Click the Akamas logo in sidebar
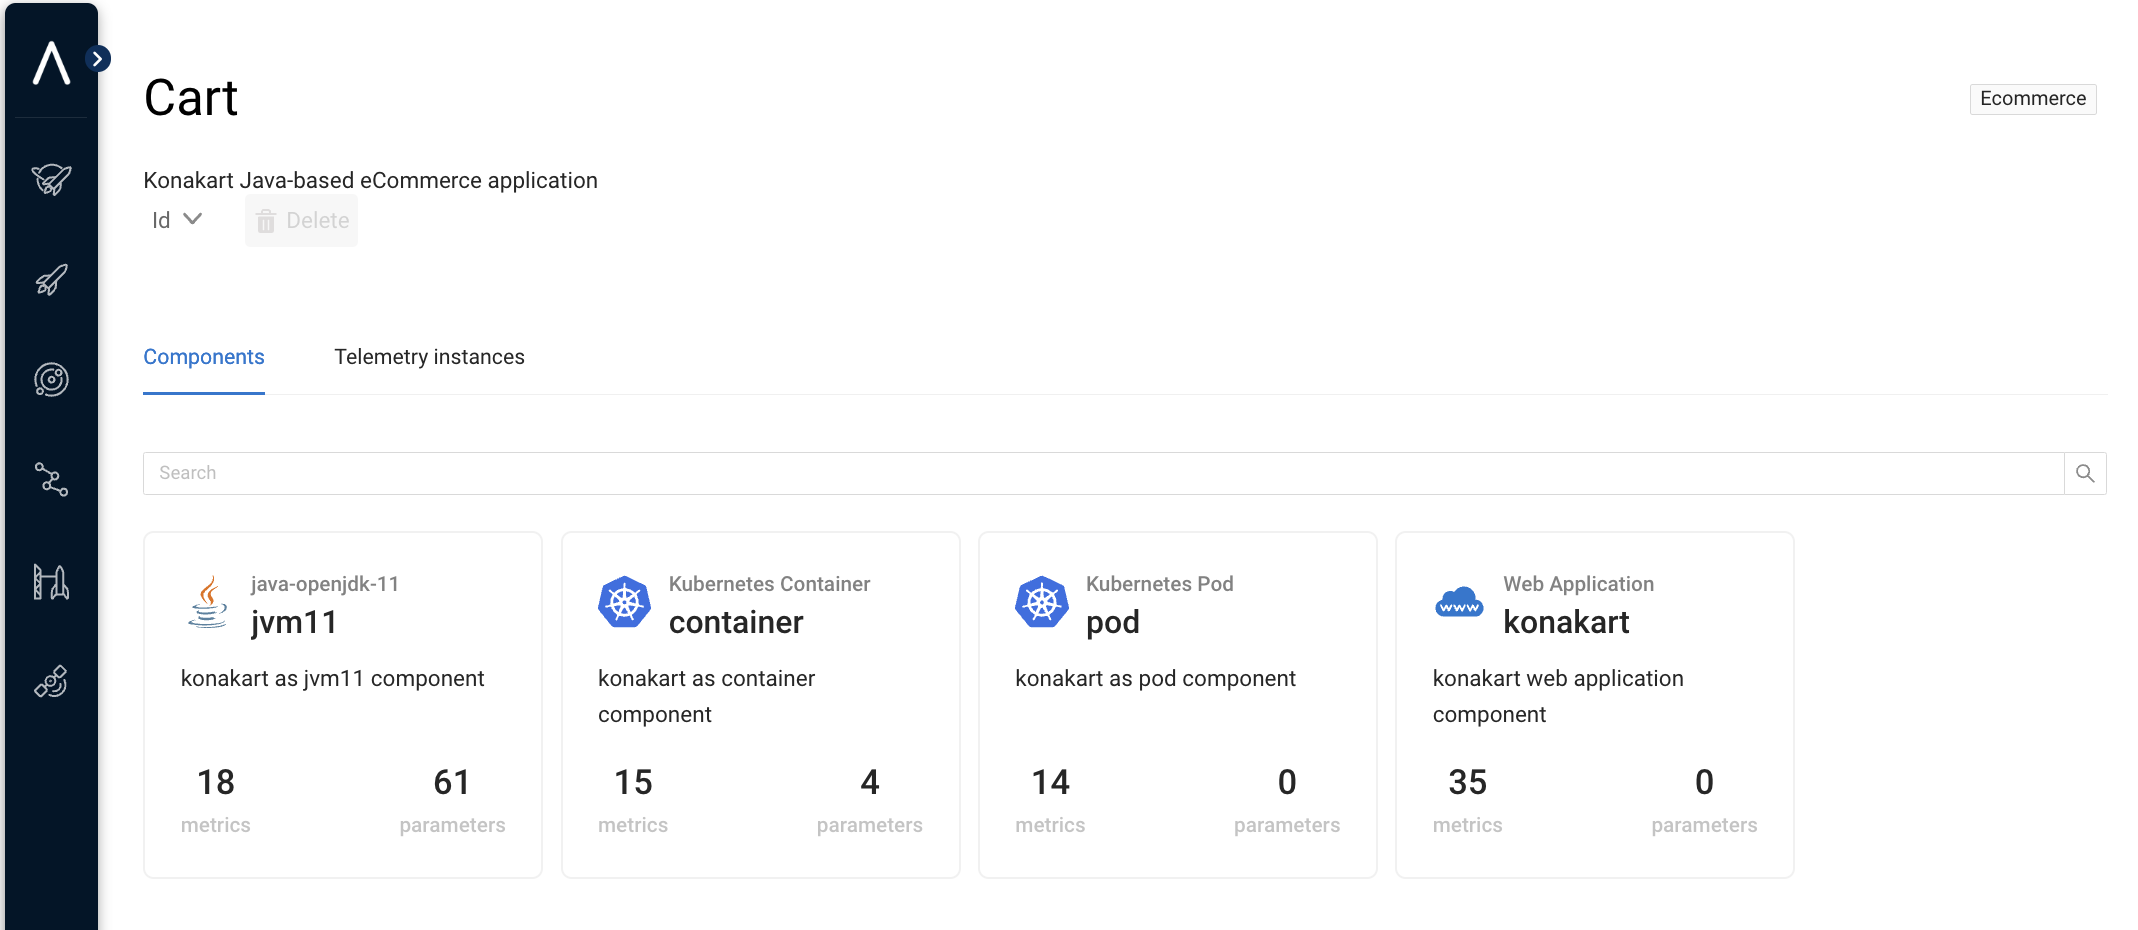 (51, 63)
